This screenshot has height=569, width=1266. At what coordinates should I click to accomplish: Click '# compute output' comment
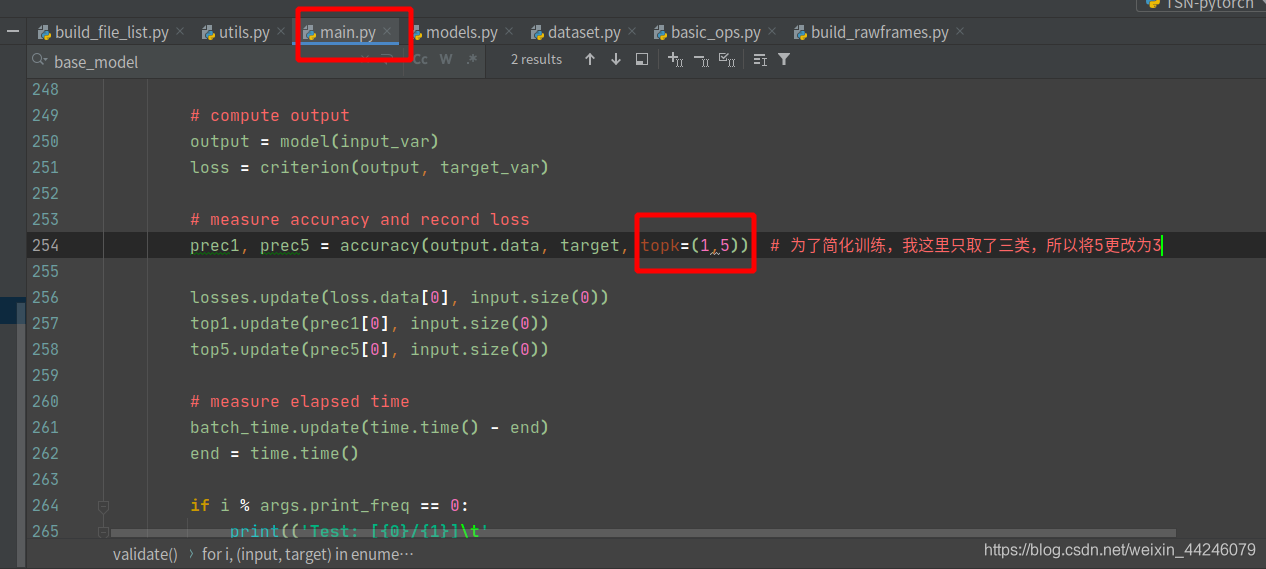point(270,115)
